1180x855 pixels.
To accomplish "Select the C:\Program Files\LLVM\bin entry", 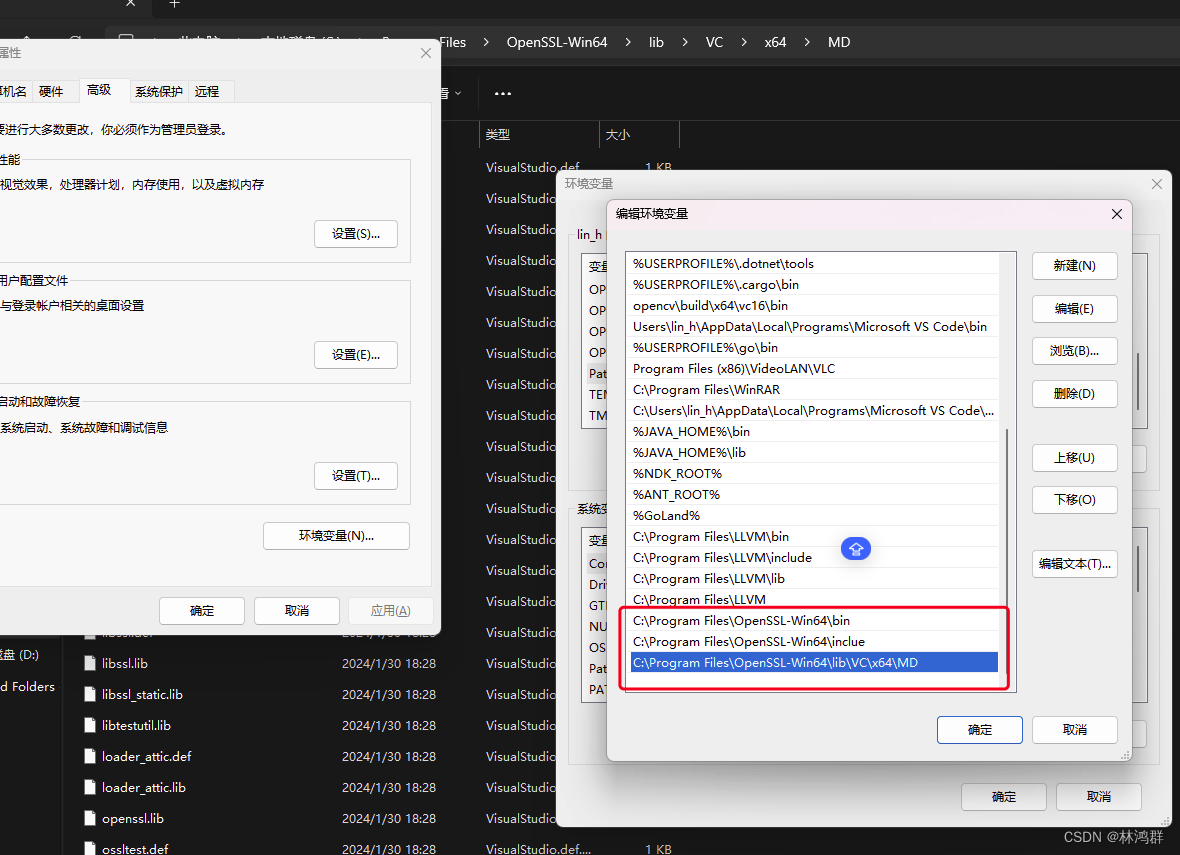I will pyautogui.click(x=814, y=537).
